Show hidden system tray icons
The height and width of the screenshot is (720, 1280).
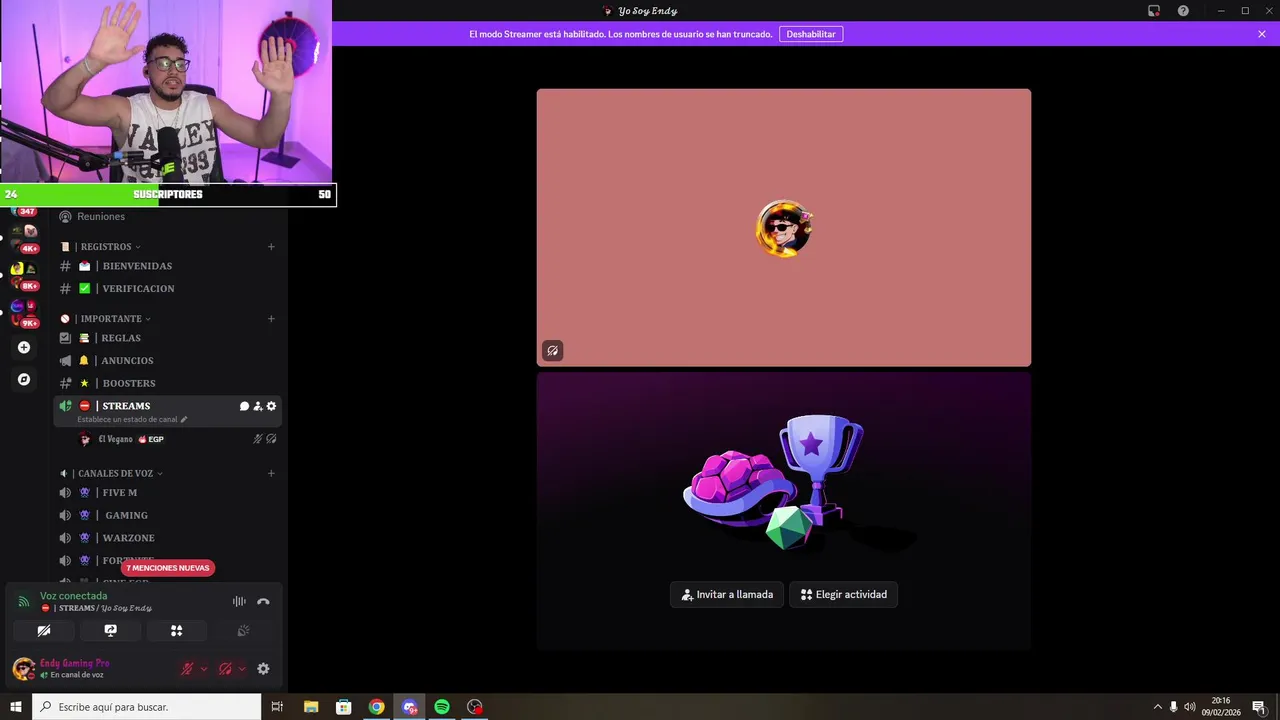point(1157,707)
